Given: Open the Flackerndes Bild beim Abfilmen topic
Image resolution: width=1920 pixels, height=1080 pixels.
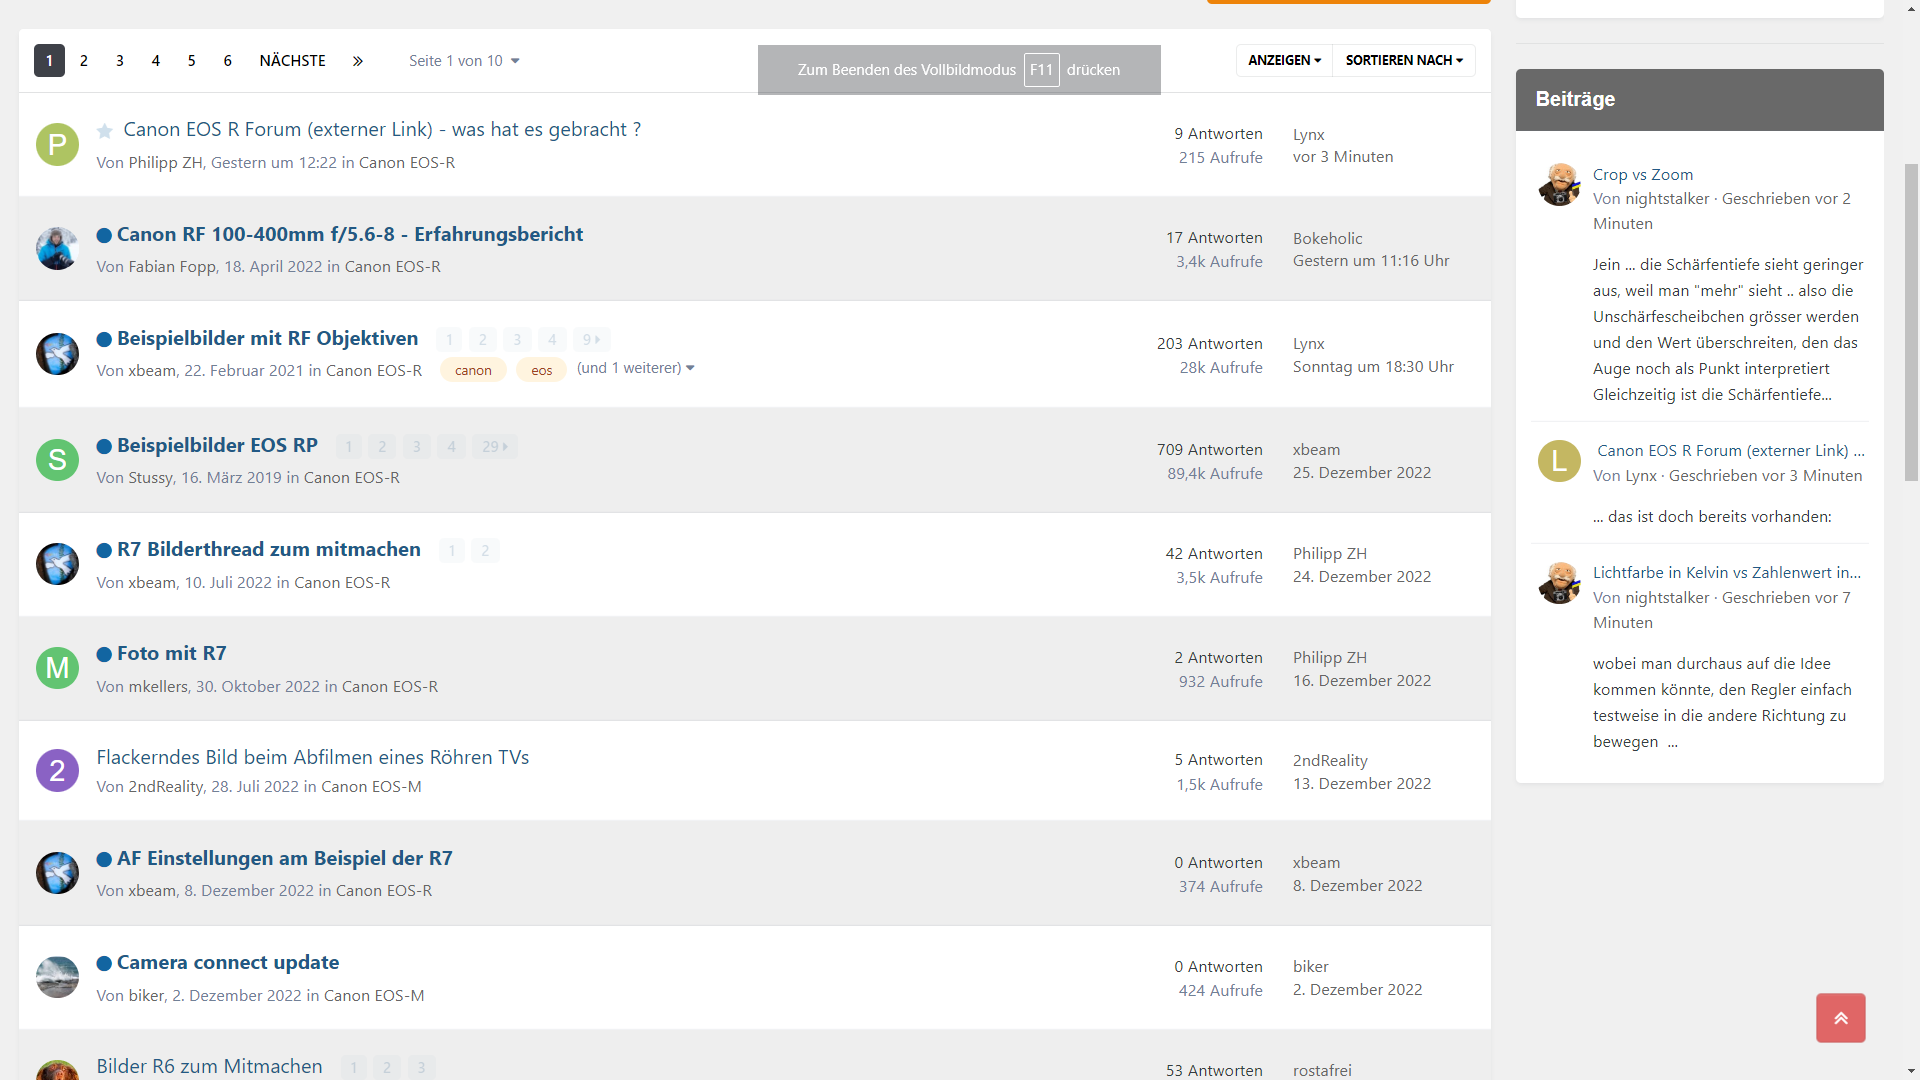Looking at the screenshot, I should point(312,757).
